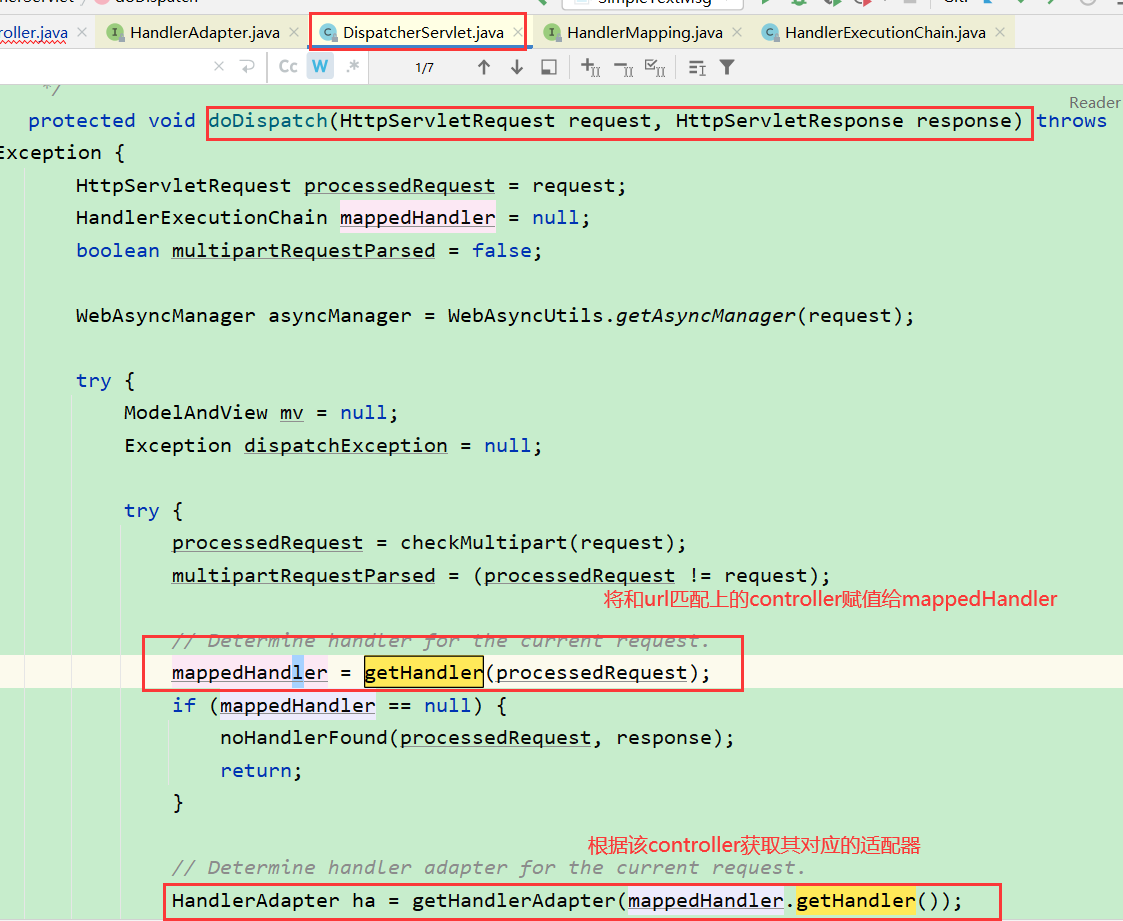The image size is (1123, 921).
Task: Open search results in Find tool window
Action: click(x=549, y=67)
